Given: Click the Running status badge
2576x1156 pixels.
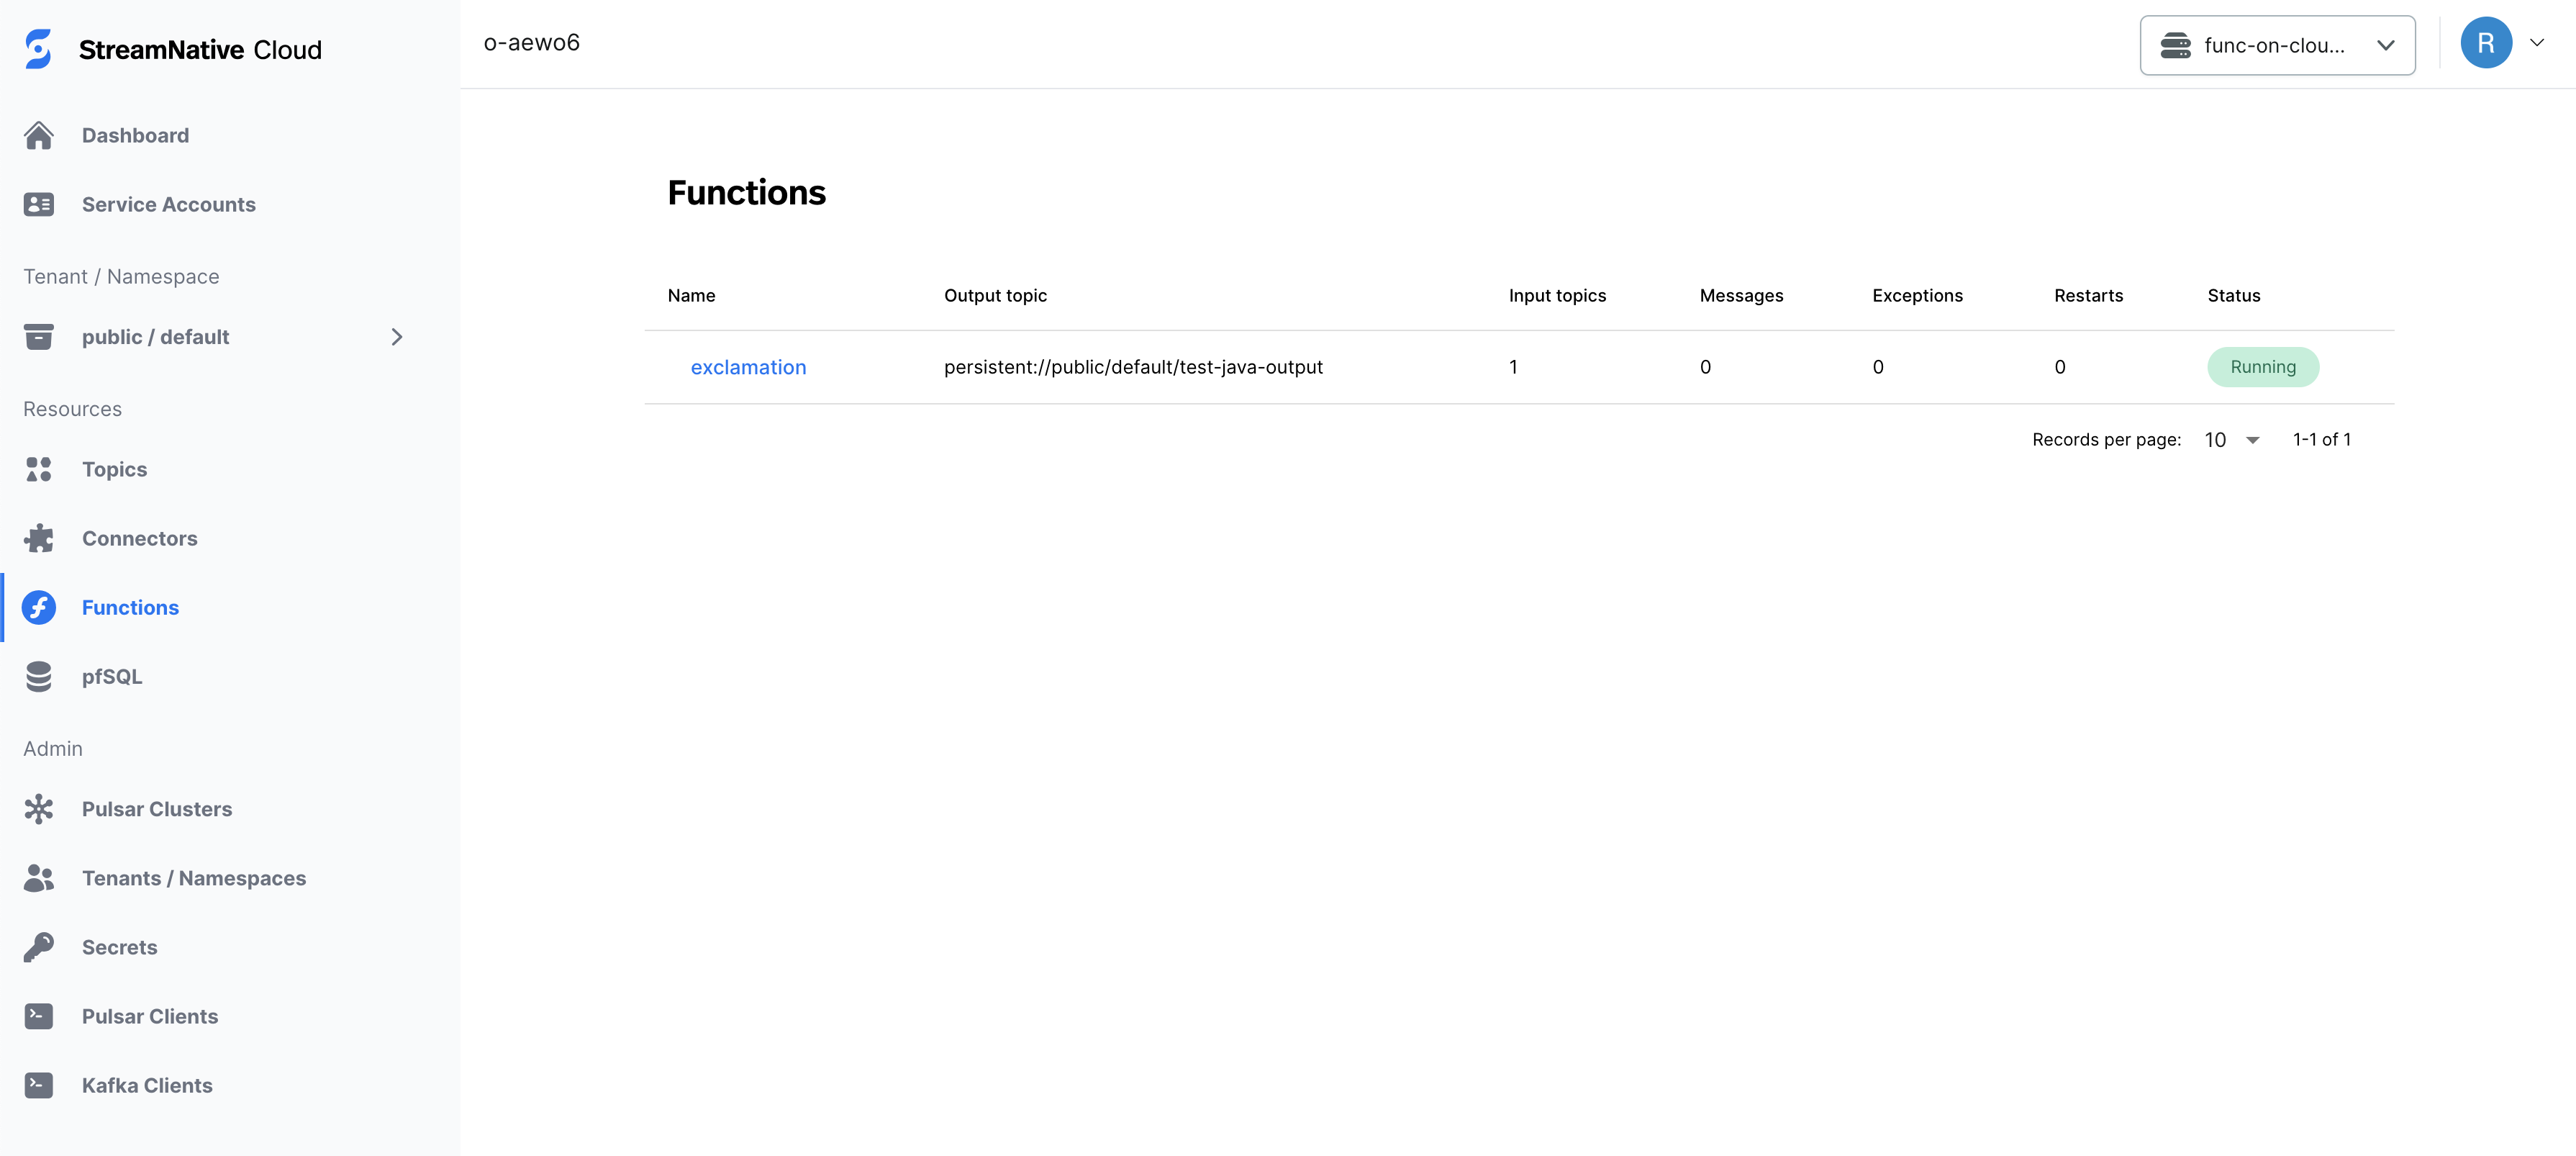Looking at the screenshot, I should click(2263, 367).
